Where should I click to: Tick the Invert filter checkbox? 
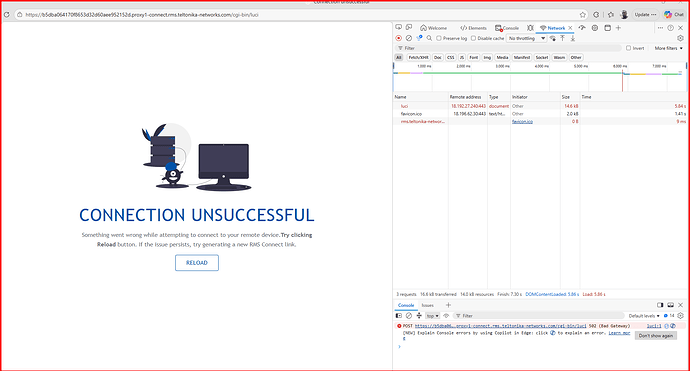(628, 48)
